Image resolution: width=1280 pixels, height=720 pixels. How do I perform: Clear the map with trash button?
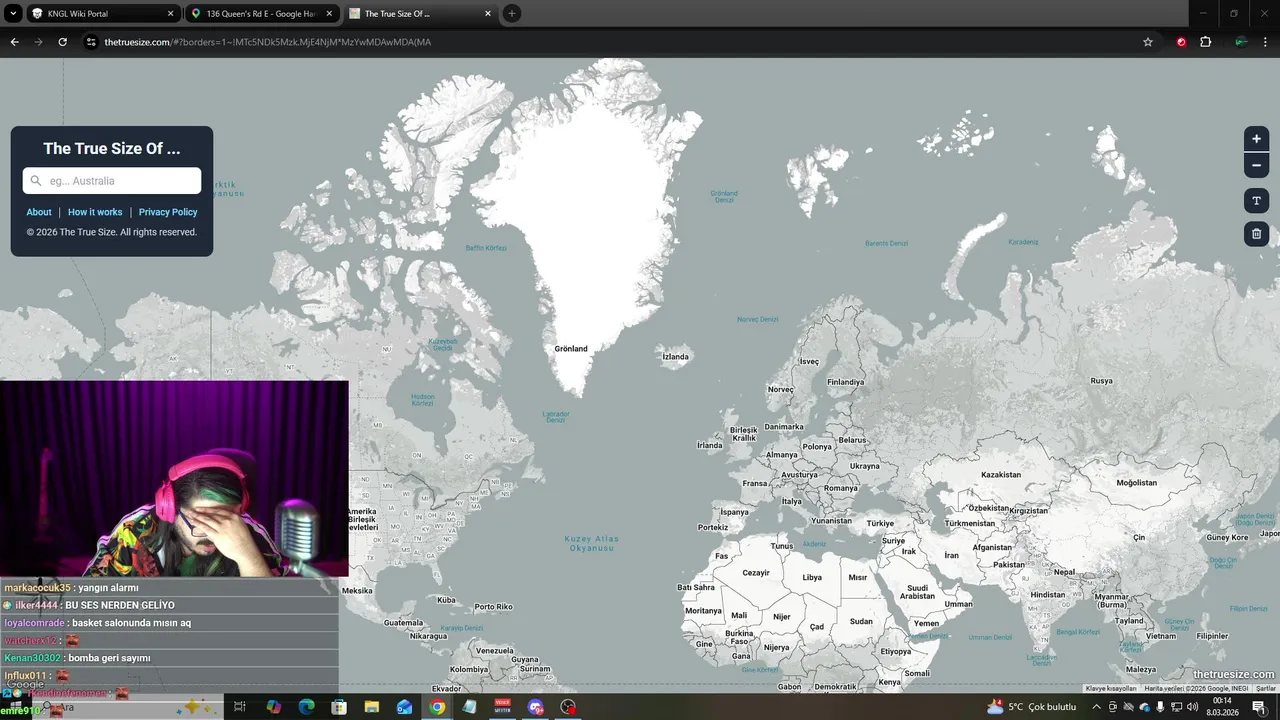[1256, 234]
